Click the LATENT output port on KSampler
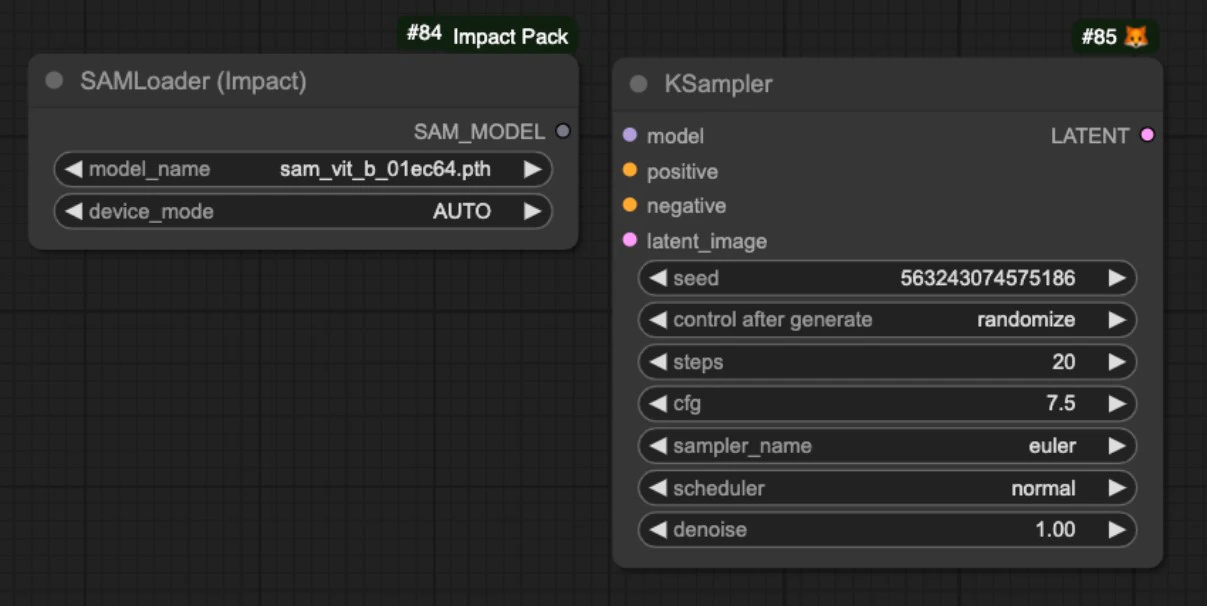Image resolution: width=1207 pixels, height=606 pixels. tap(1146, 136)
